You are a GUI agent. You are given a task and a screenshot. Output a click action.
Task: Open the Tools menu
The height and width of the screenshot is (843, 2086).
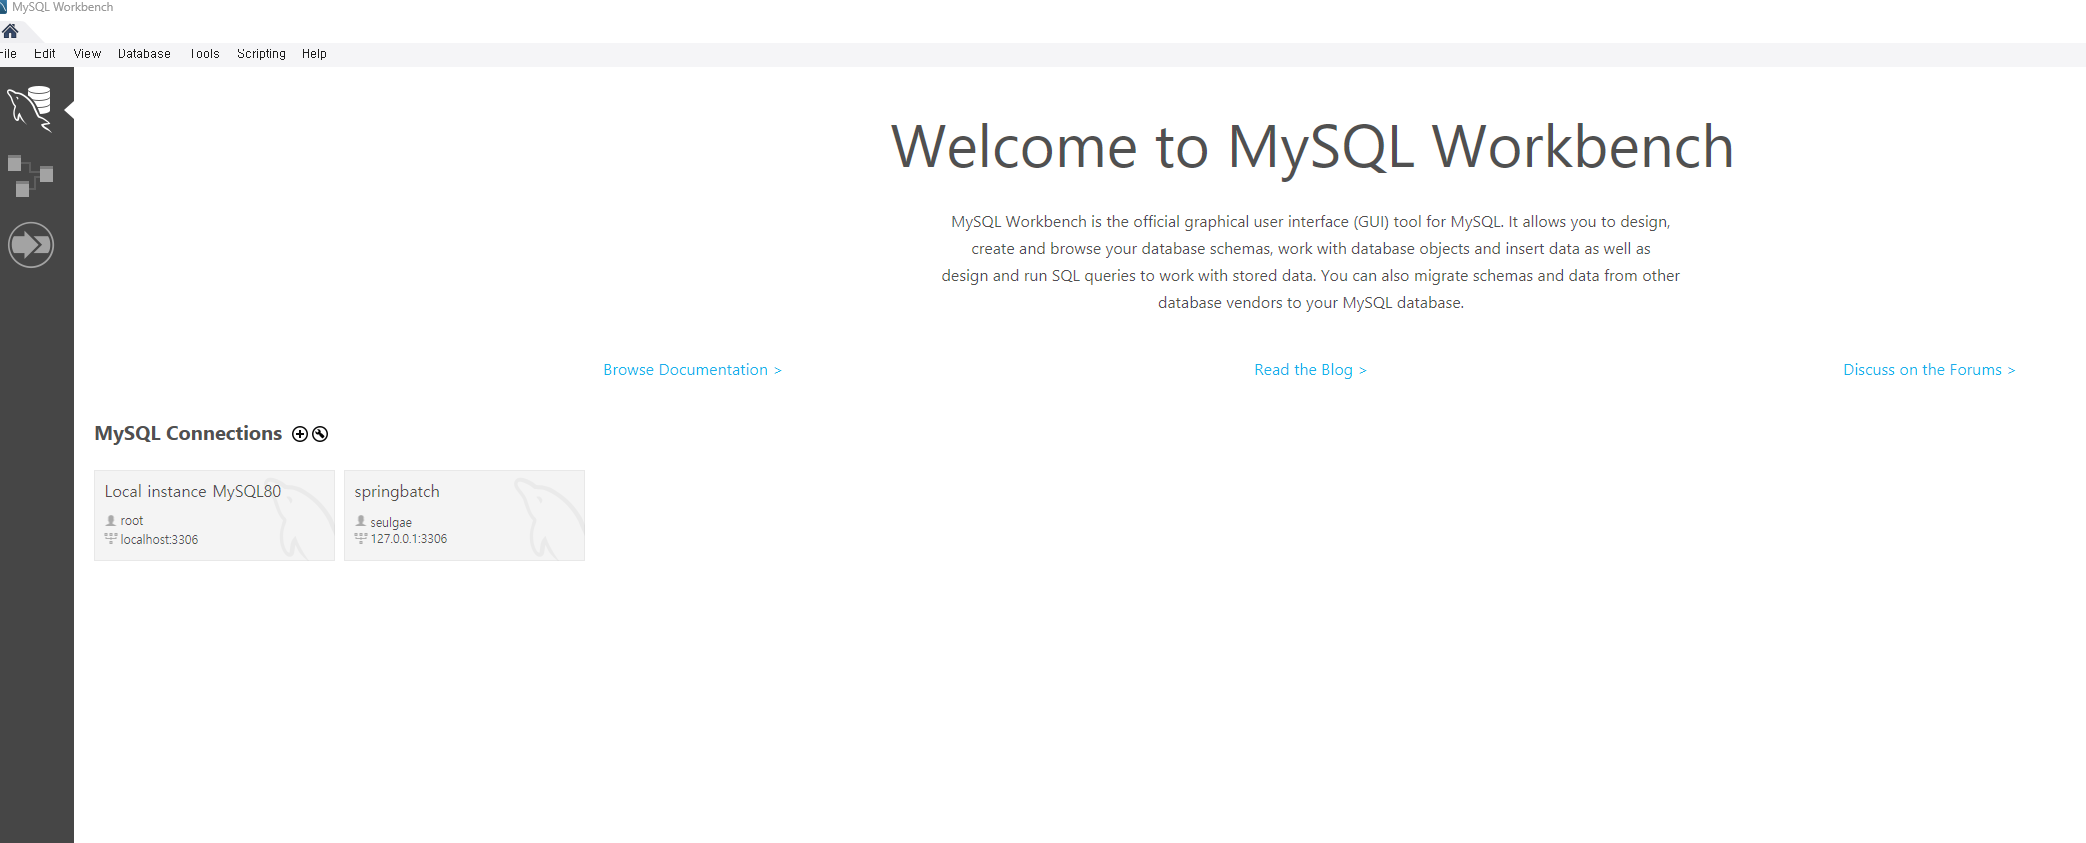(205, 54)
